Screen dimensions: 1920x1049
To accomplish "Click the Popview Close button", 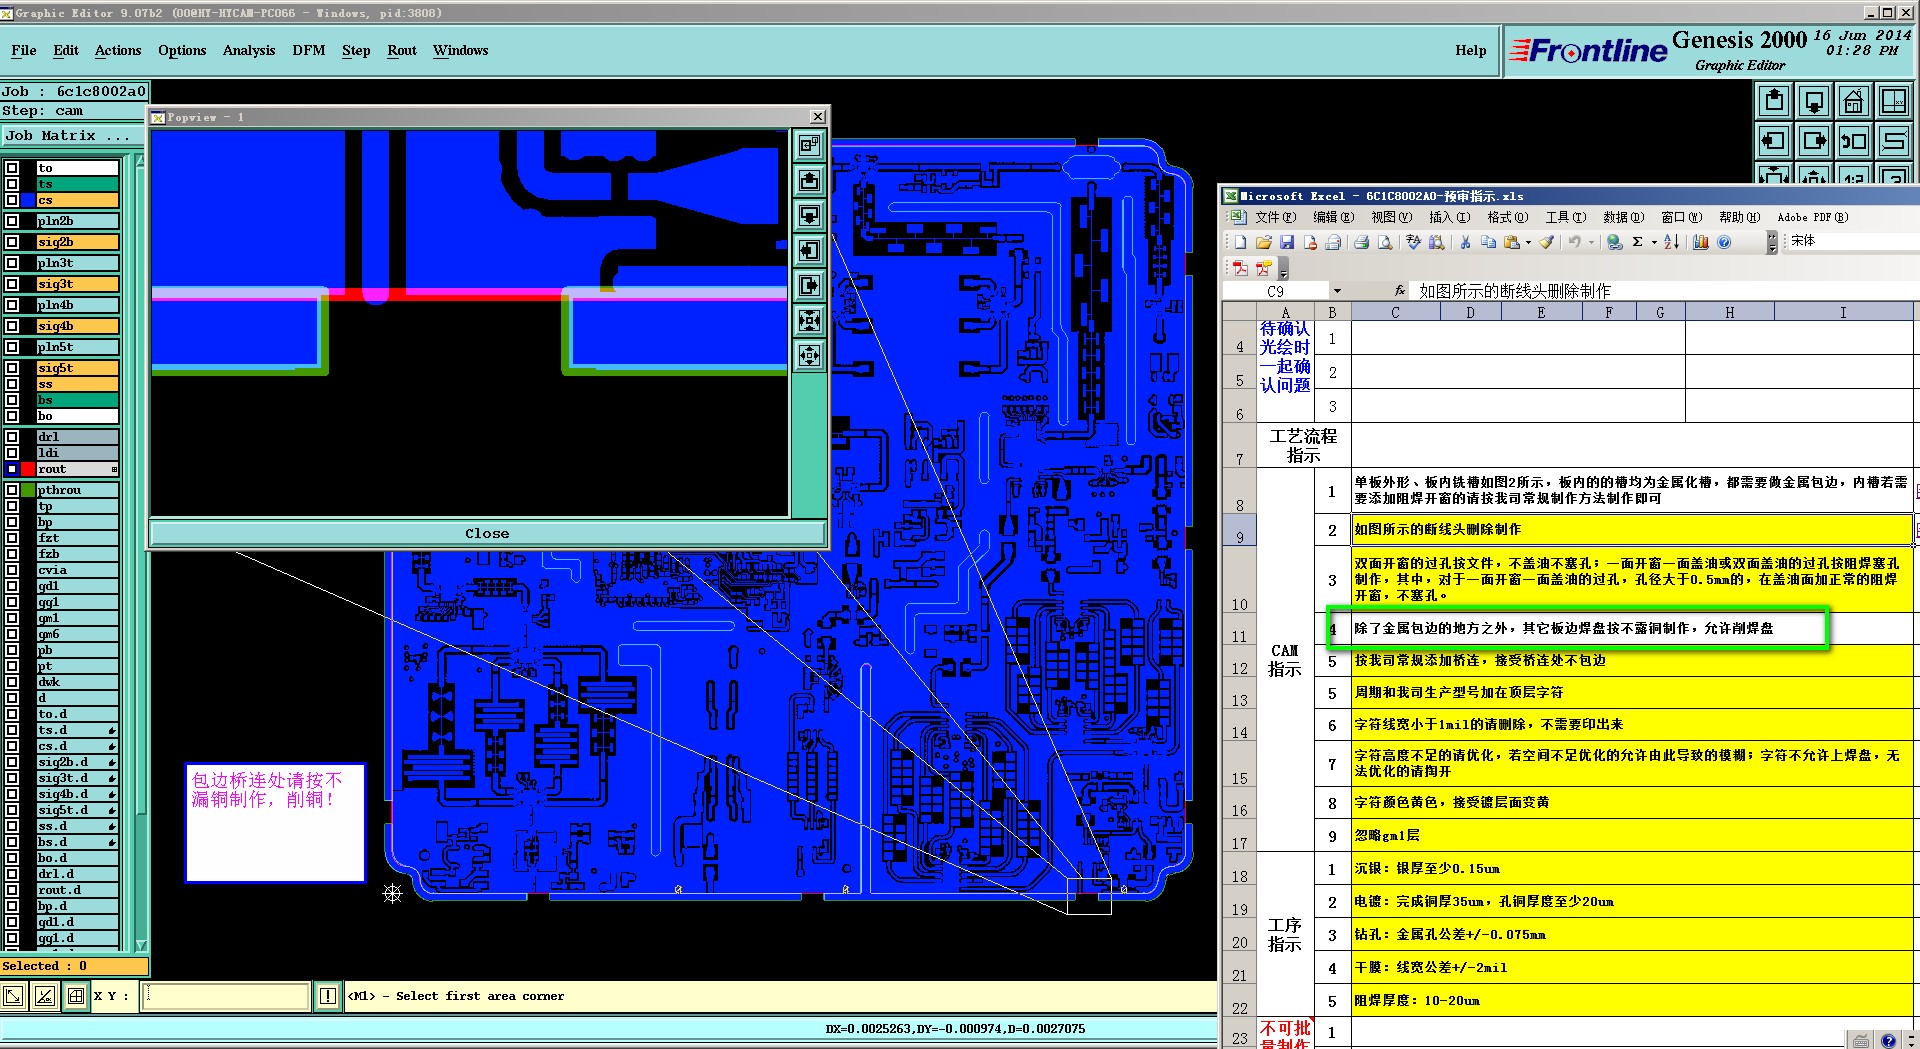I will (487, 533).
